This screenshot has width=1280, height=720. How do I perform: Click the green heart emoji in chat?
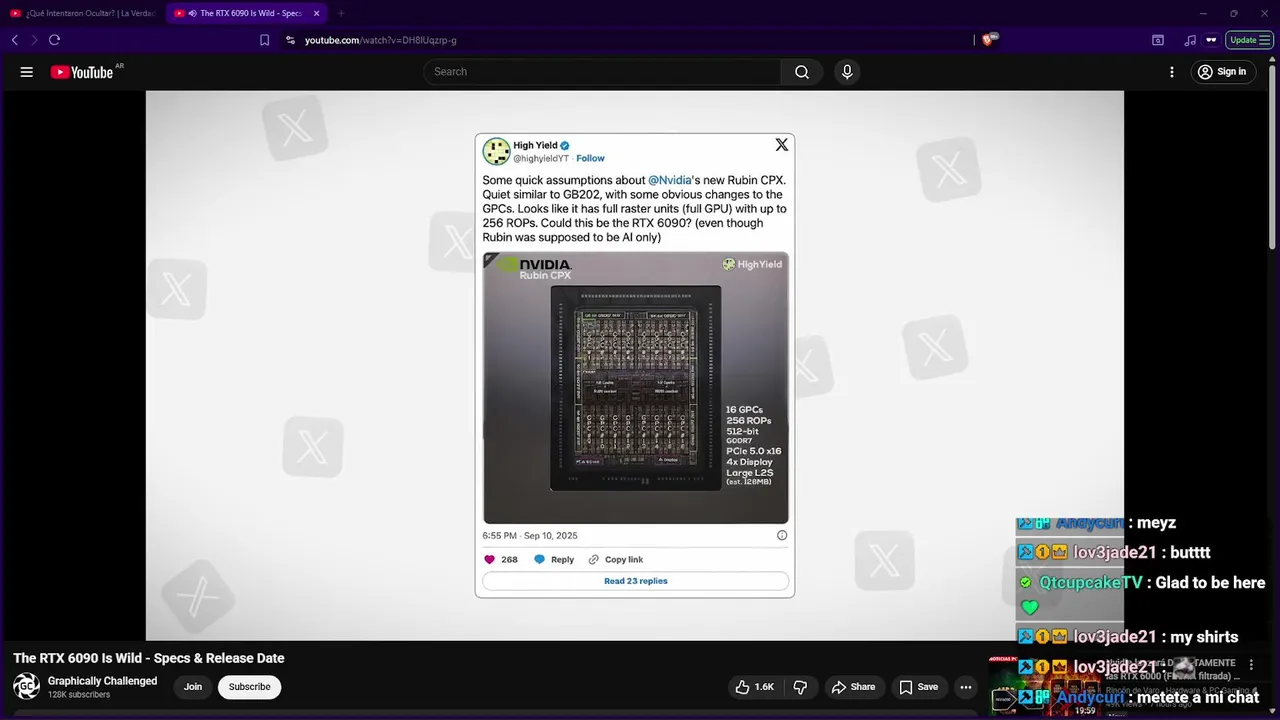tap(1030, 607)
